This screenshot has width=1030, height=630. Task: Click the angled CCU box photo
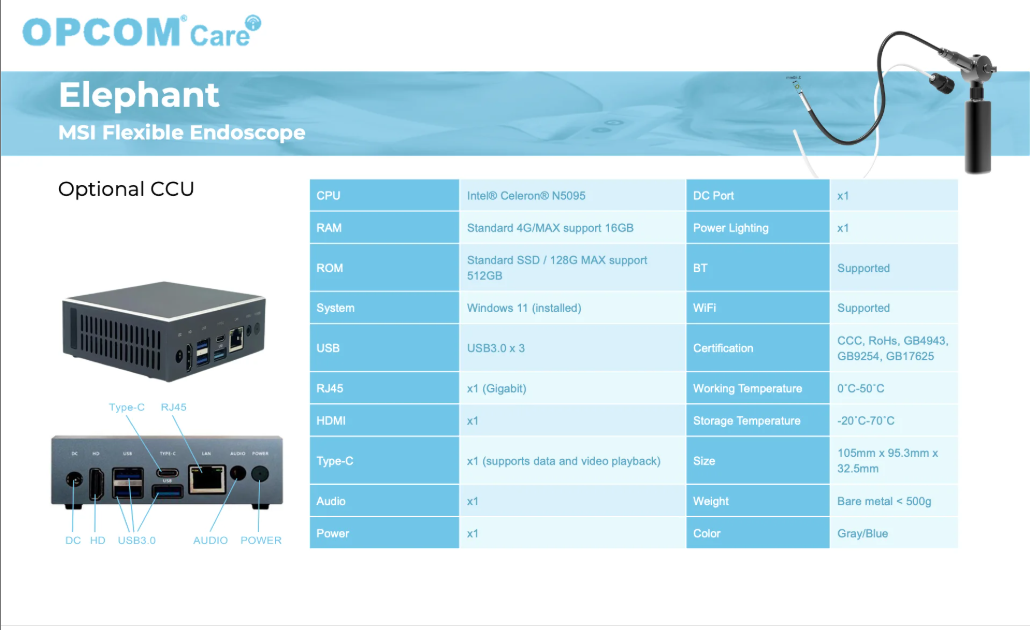[x=165, y=331]
